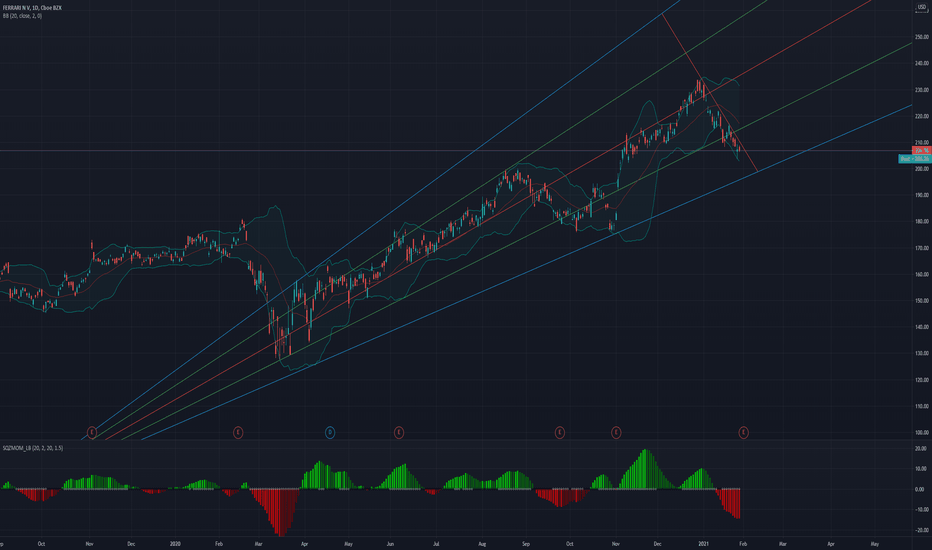Click the 190.00 price axis label

tap(921, 195)
